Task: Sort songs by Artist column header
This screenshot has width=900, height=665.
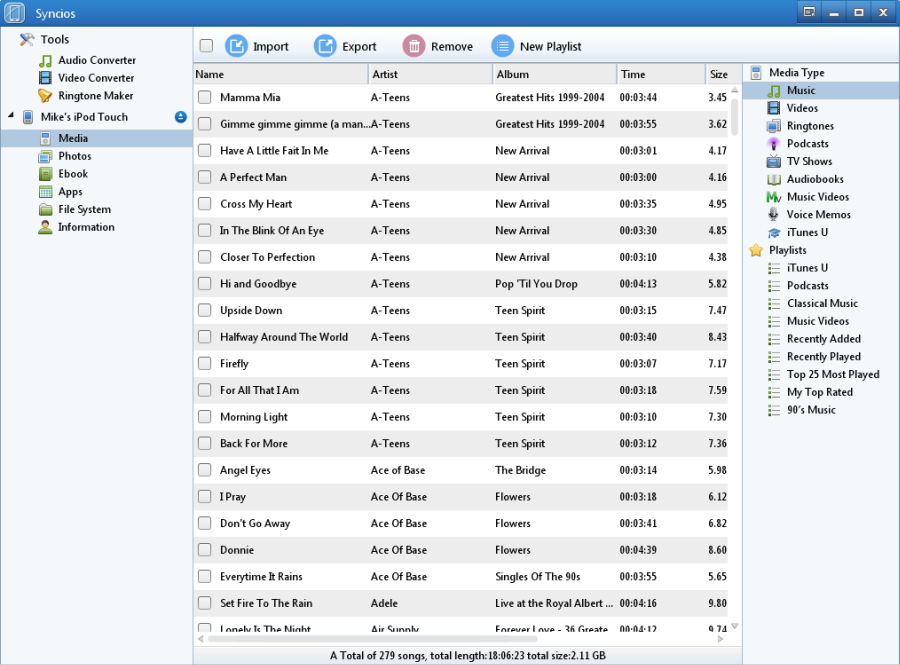Action: (430, 74)
